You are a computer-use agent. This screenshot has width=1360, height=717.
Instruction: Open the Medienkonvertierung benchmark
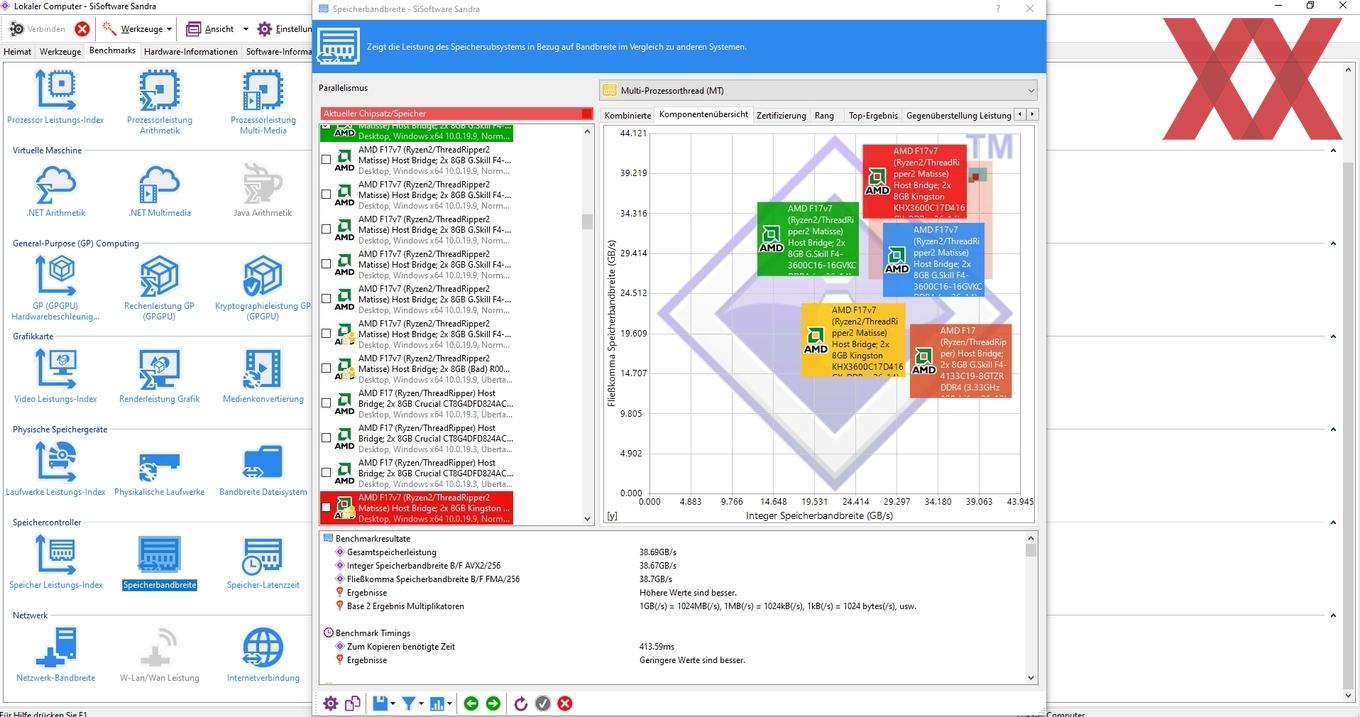(x=263, y=376)
